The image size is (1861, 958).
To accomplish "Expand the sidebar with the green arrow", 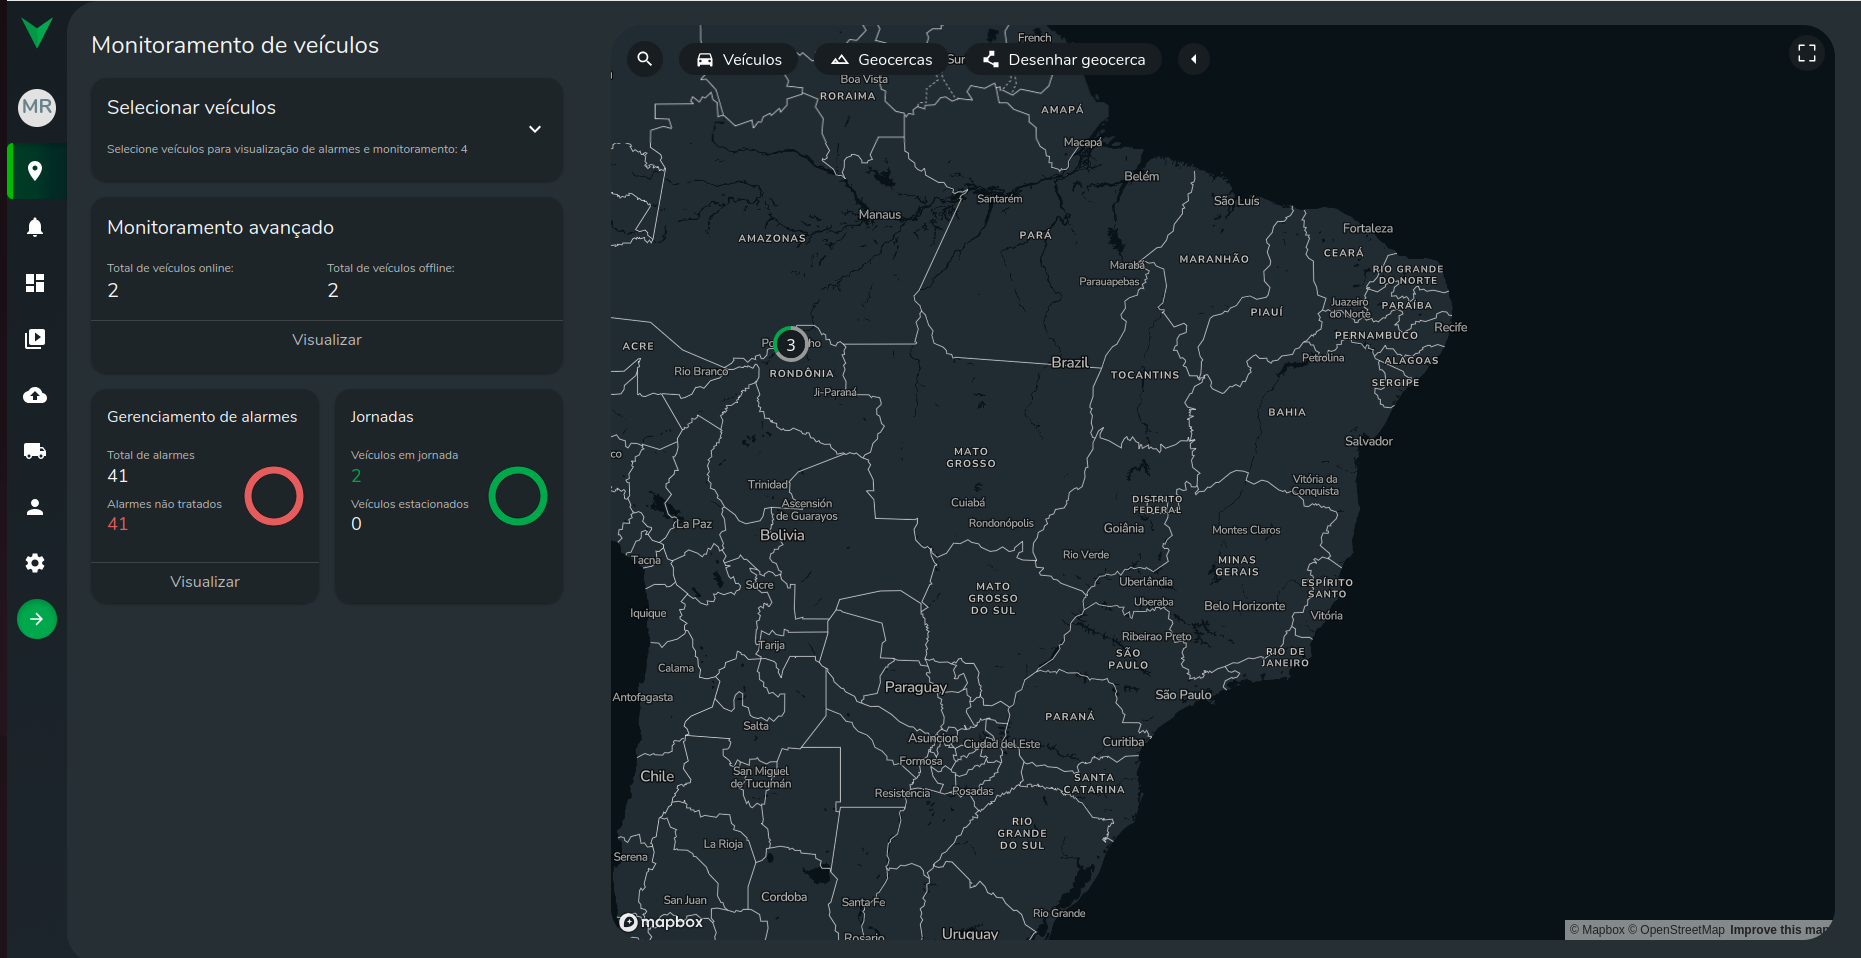I will pos(36,619).
